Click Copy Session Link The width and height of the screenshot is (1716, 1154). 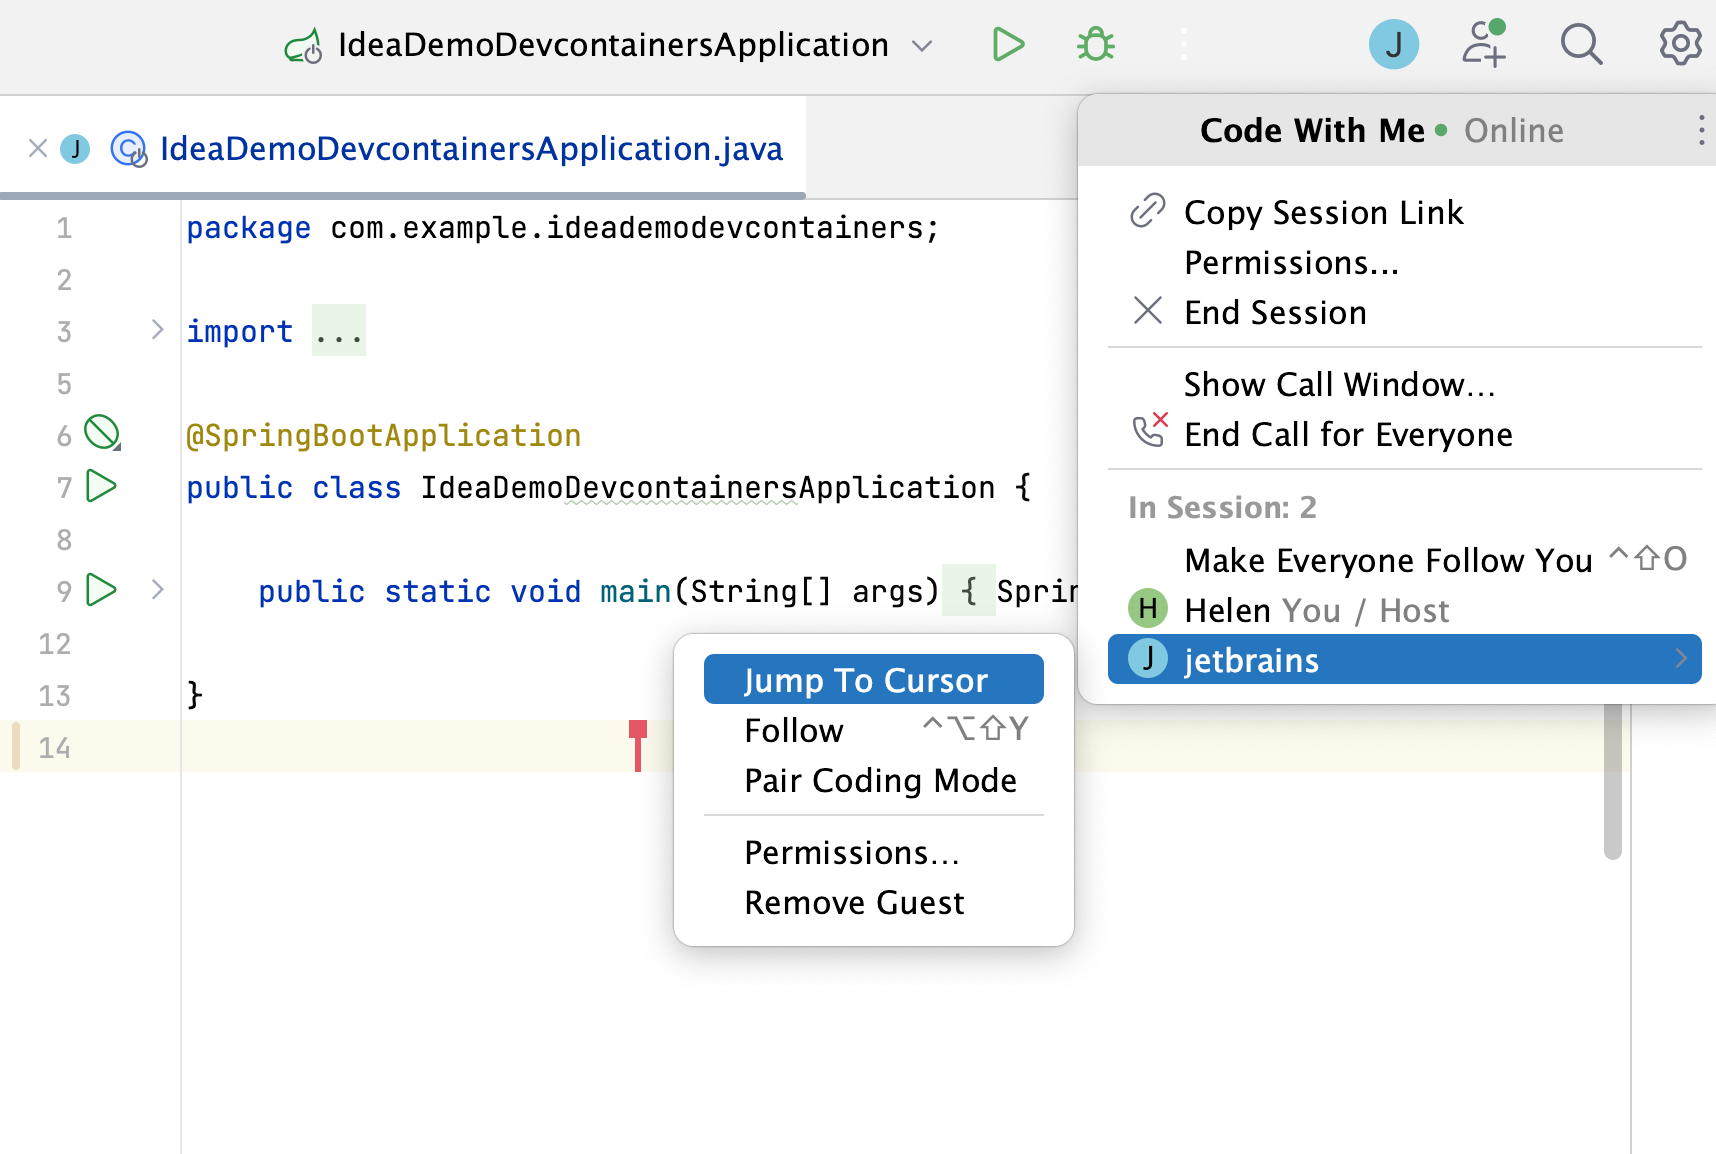[x=1323, y=212]
